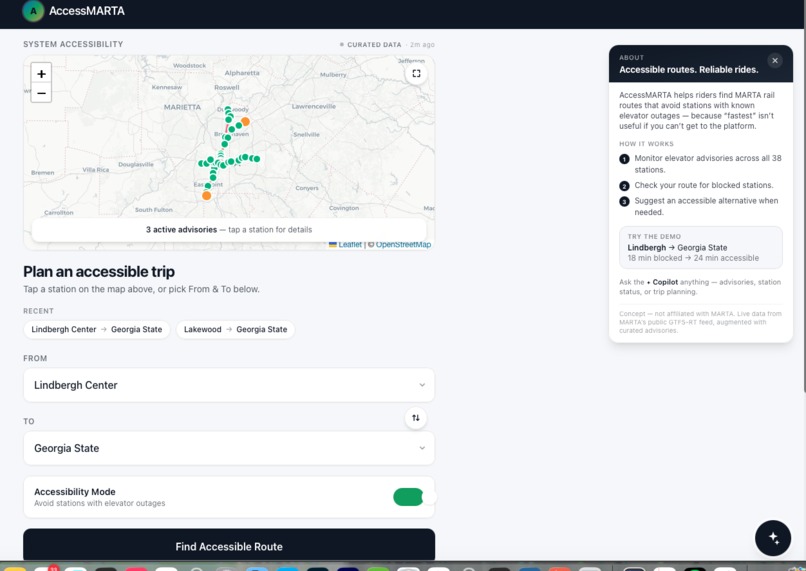This screenshot has height=571, width=806.
Task: Click the green station dot at the east end of the line
Action: (x=257, y=159)
